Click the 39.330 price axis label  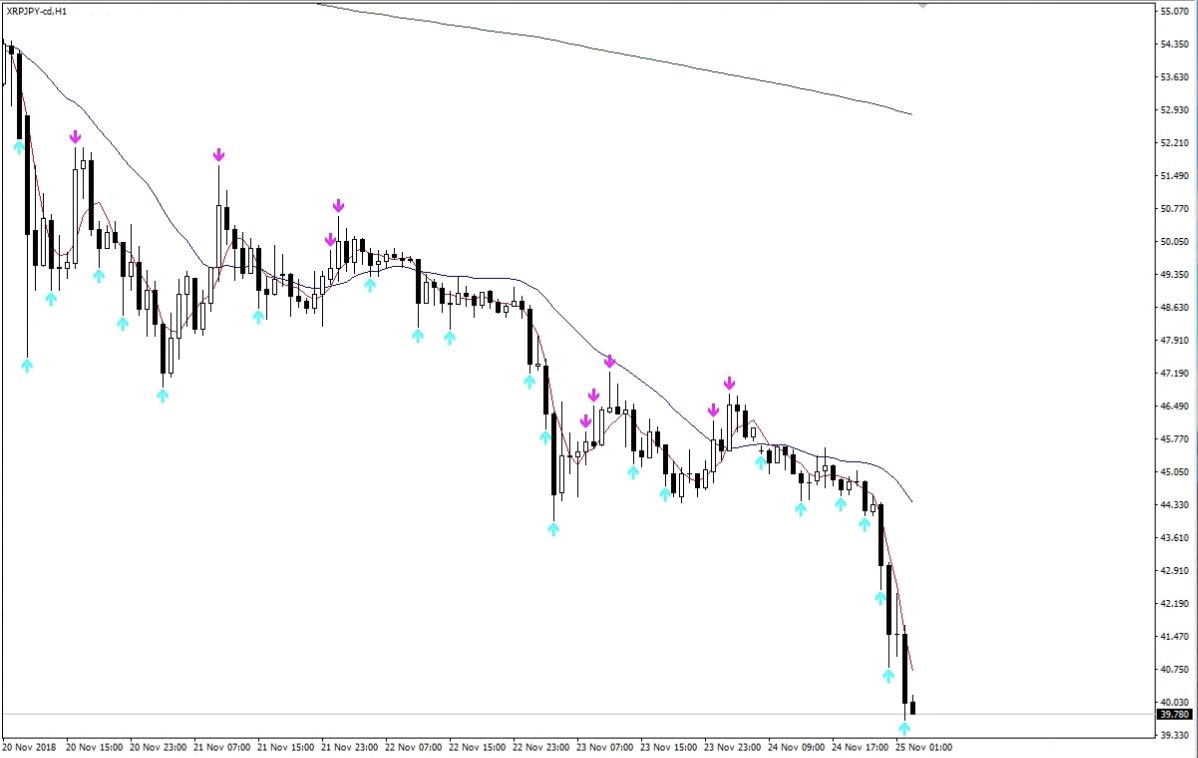click(1175, 735)
